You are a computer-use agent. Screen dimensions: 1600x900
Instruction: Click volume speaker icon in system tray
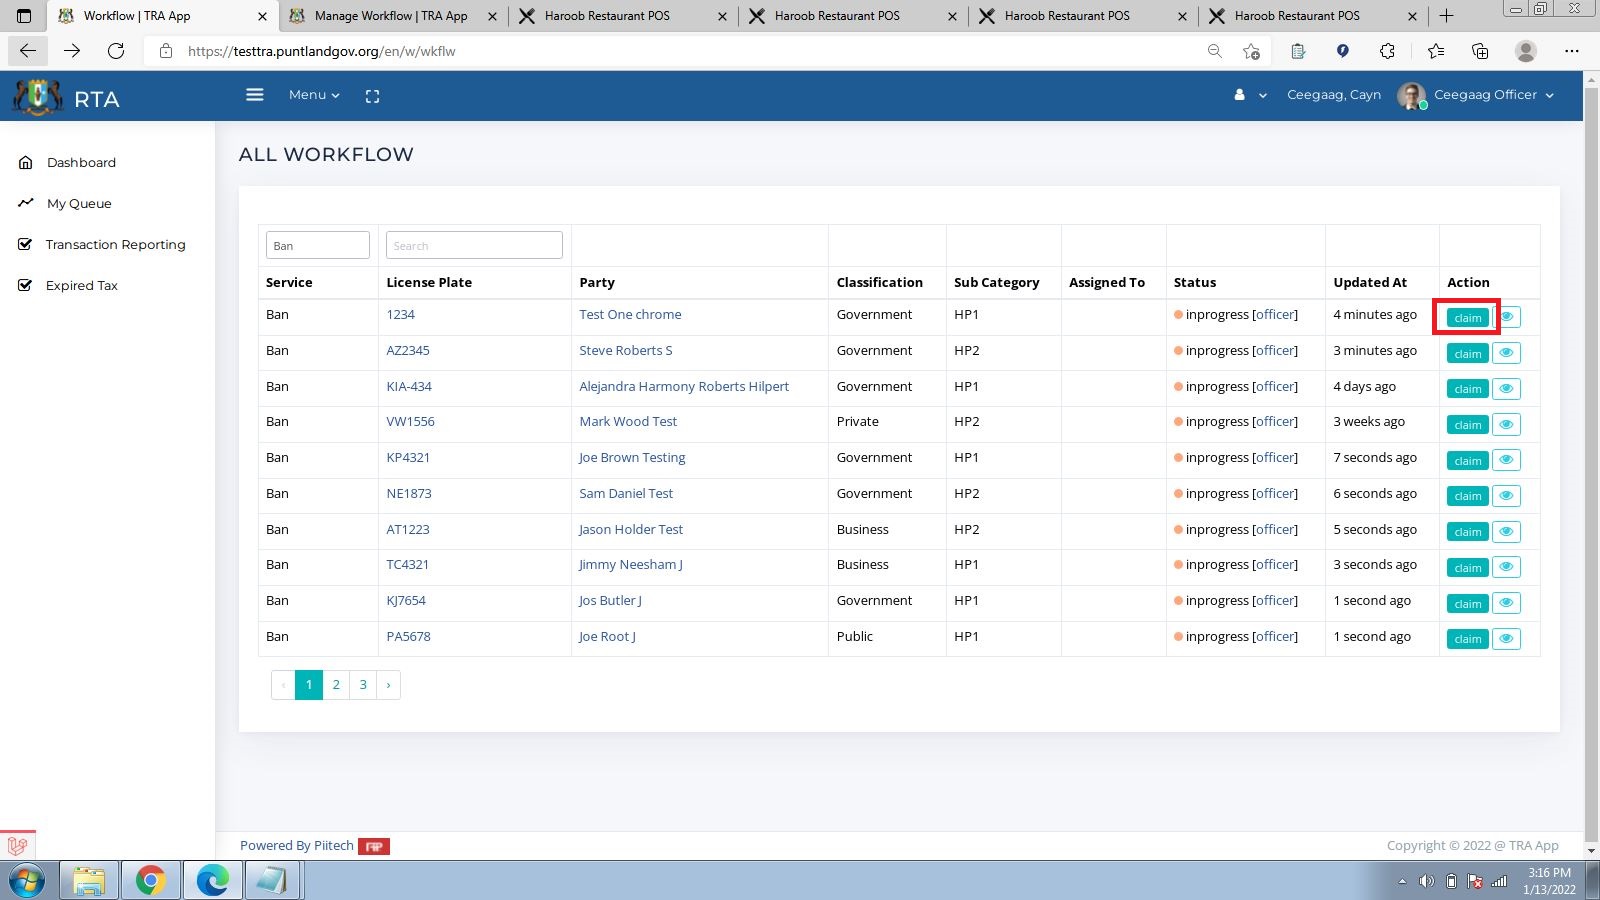[x=1427, y=881]
